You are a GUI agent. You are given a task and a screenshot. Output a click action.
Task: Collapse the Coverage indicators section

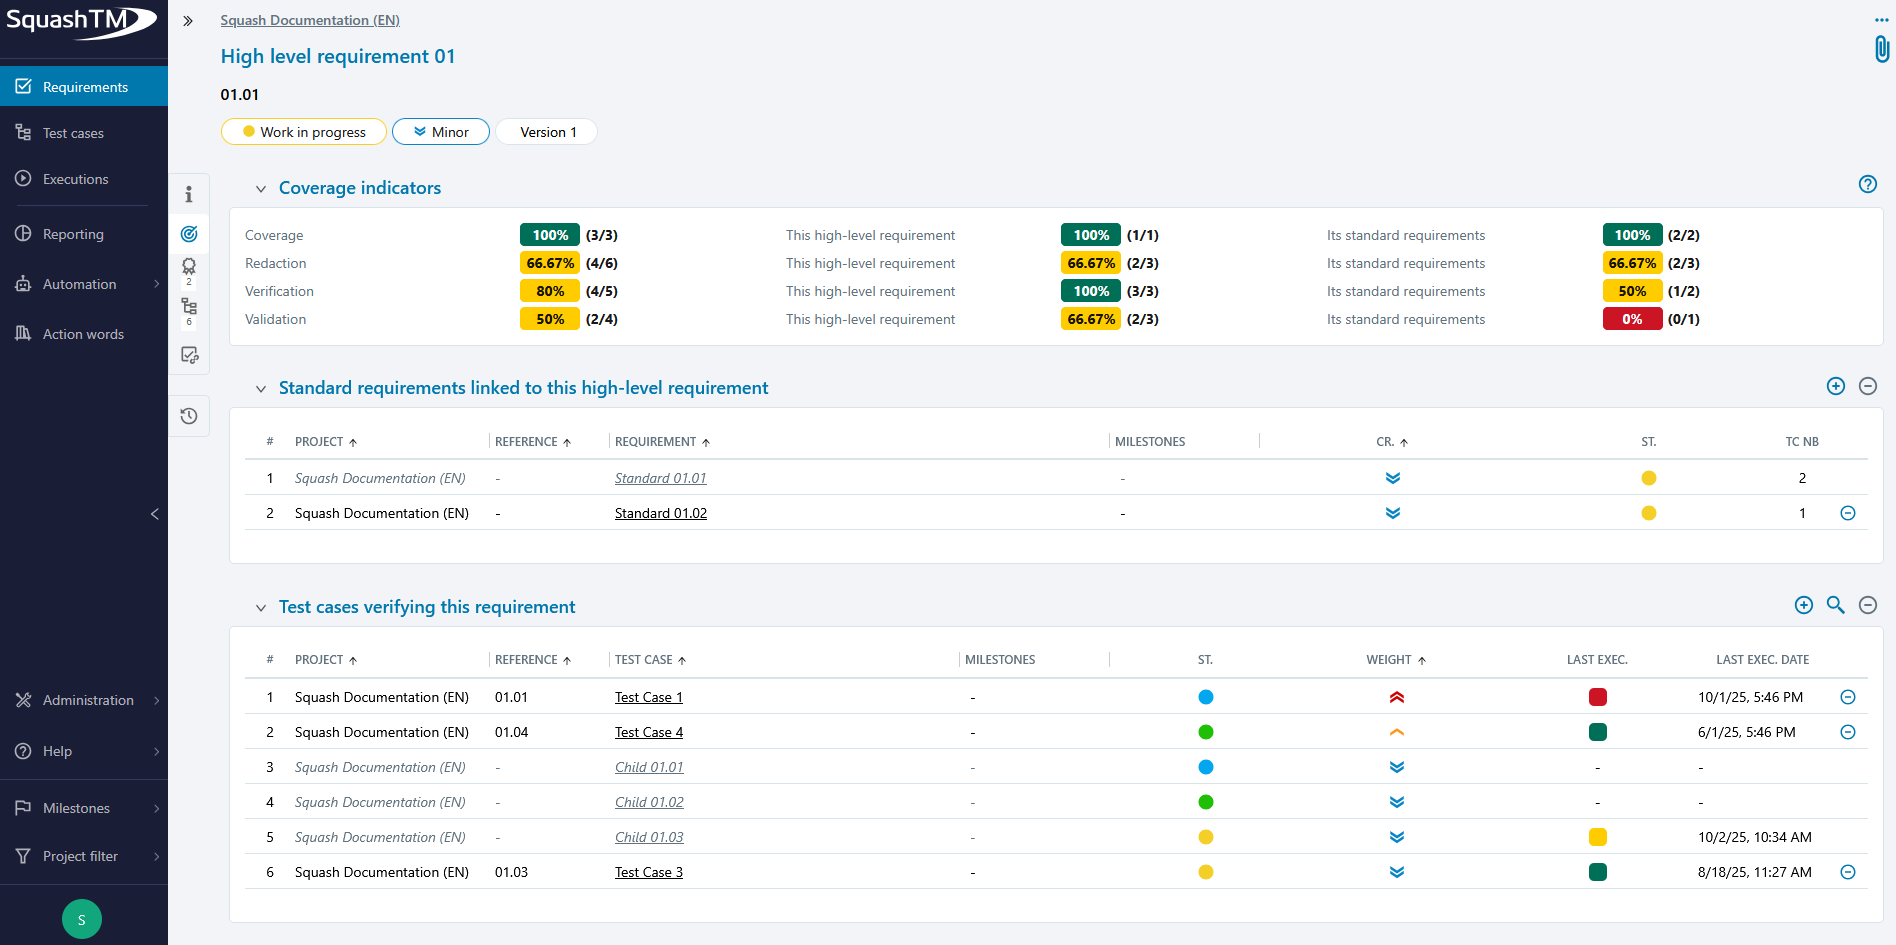pyautogui.click(x=261, y=189)
